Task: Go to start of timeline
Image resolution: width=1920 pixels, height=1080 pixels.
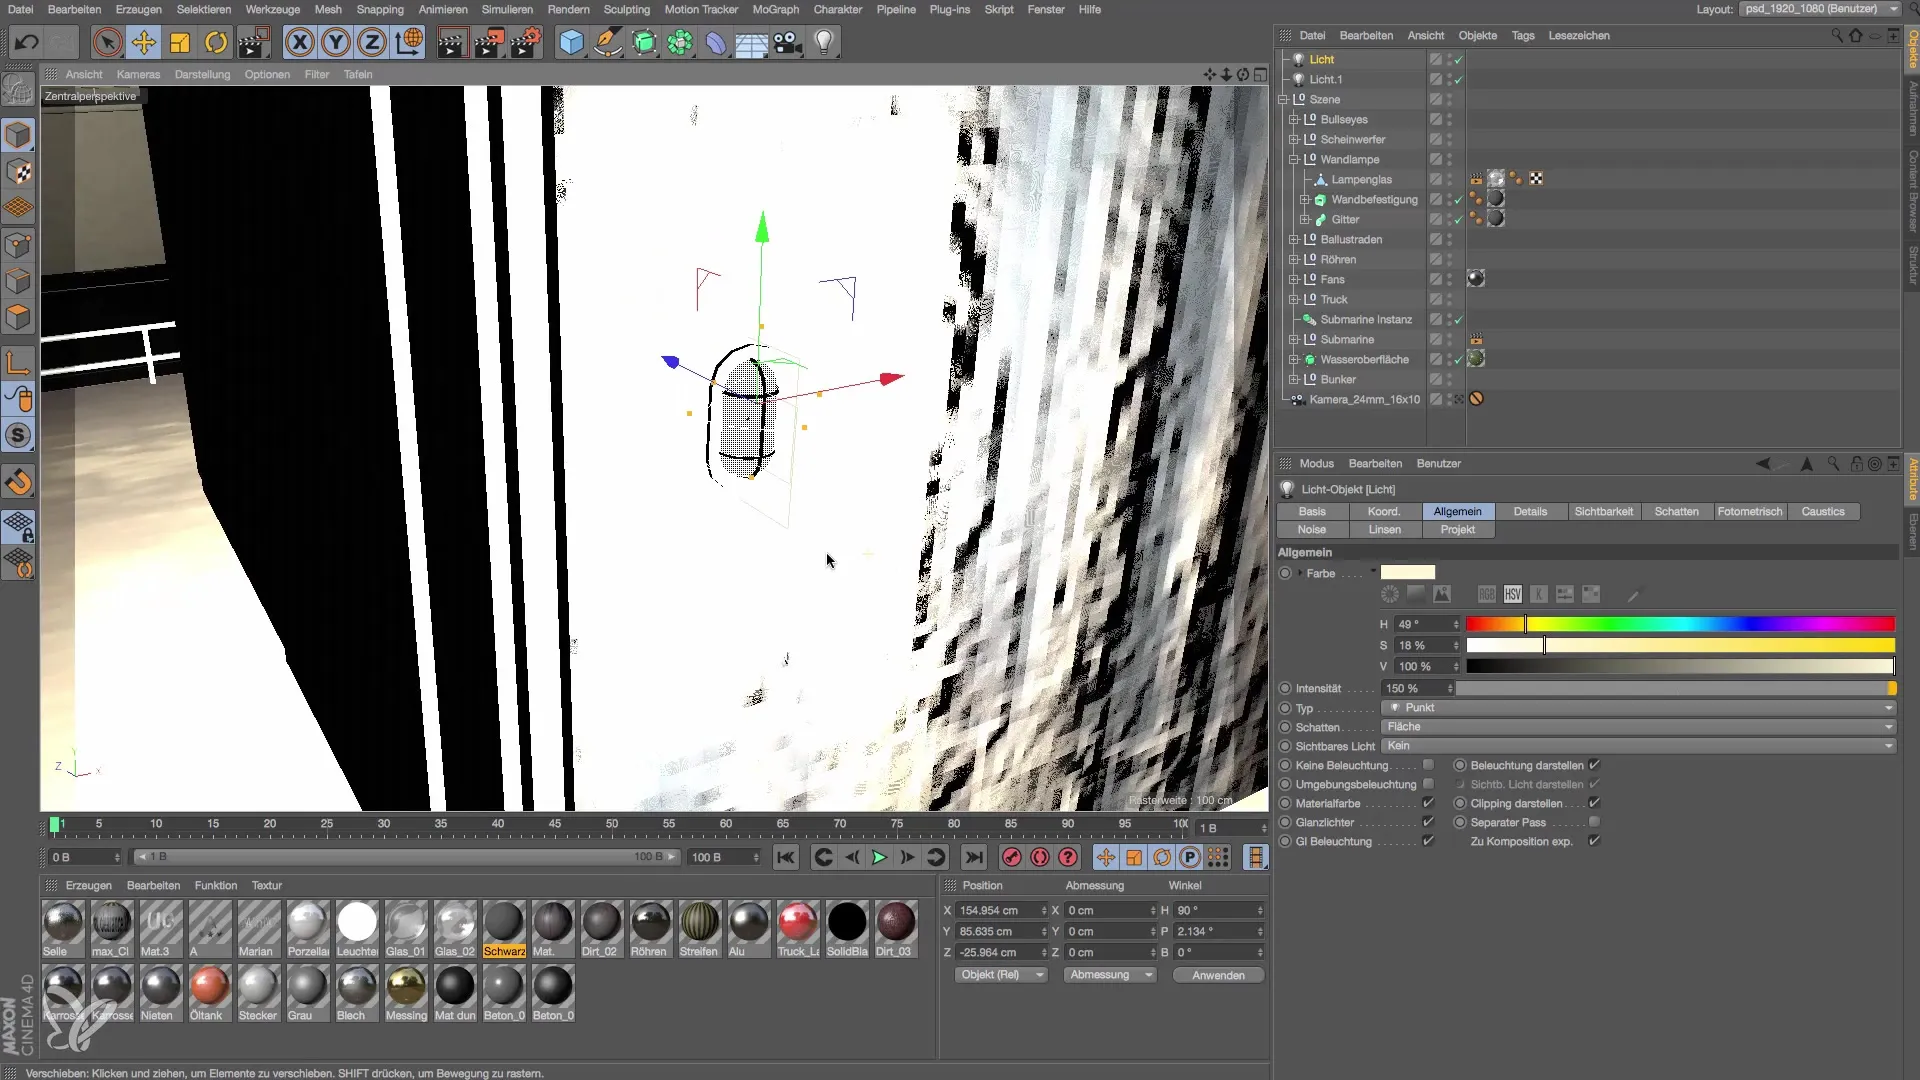Action: 786,857
